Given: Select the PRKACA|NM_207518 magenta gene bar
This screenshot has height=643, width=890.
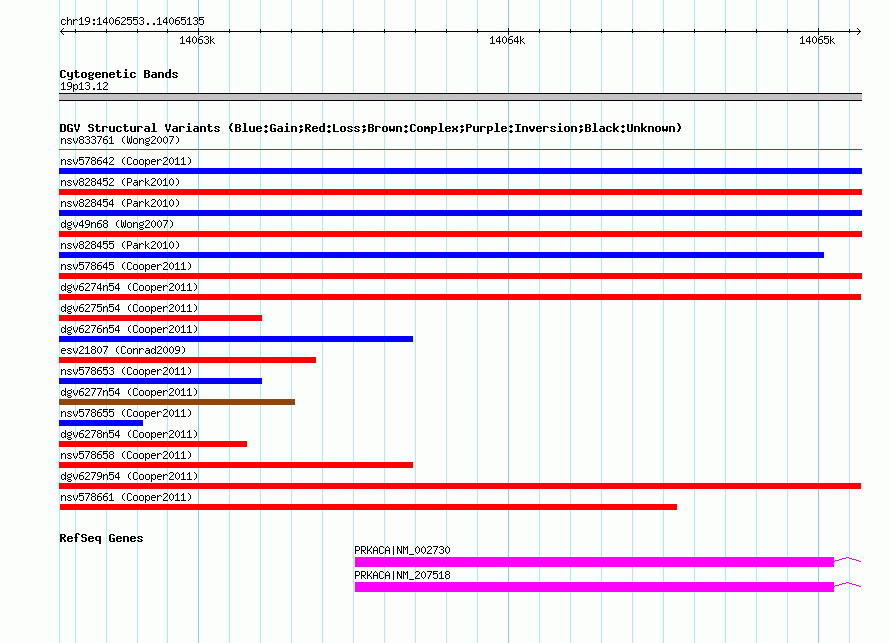Looking at the screenshot, I should pos(594,587).
